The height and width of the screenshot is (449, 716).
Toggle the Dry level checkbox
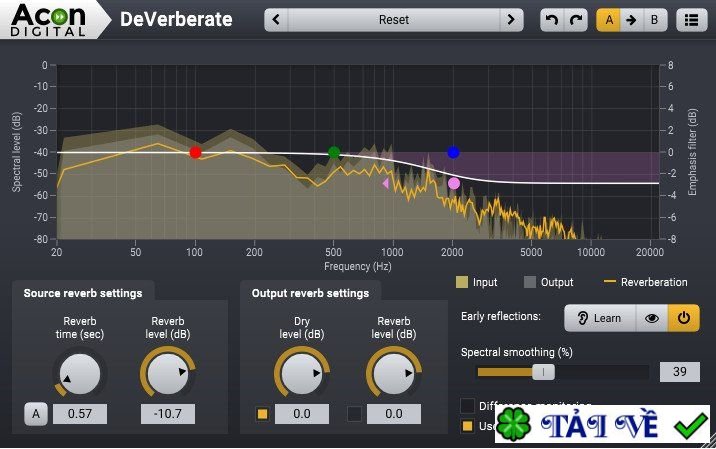[x=263, y=414]
